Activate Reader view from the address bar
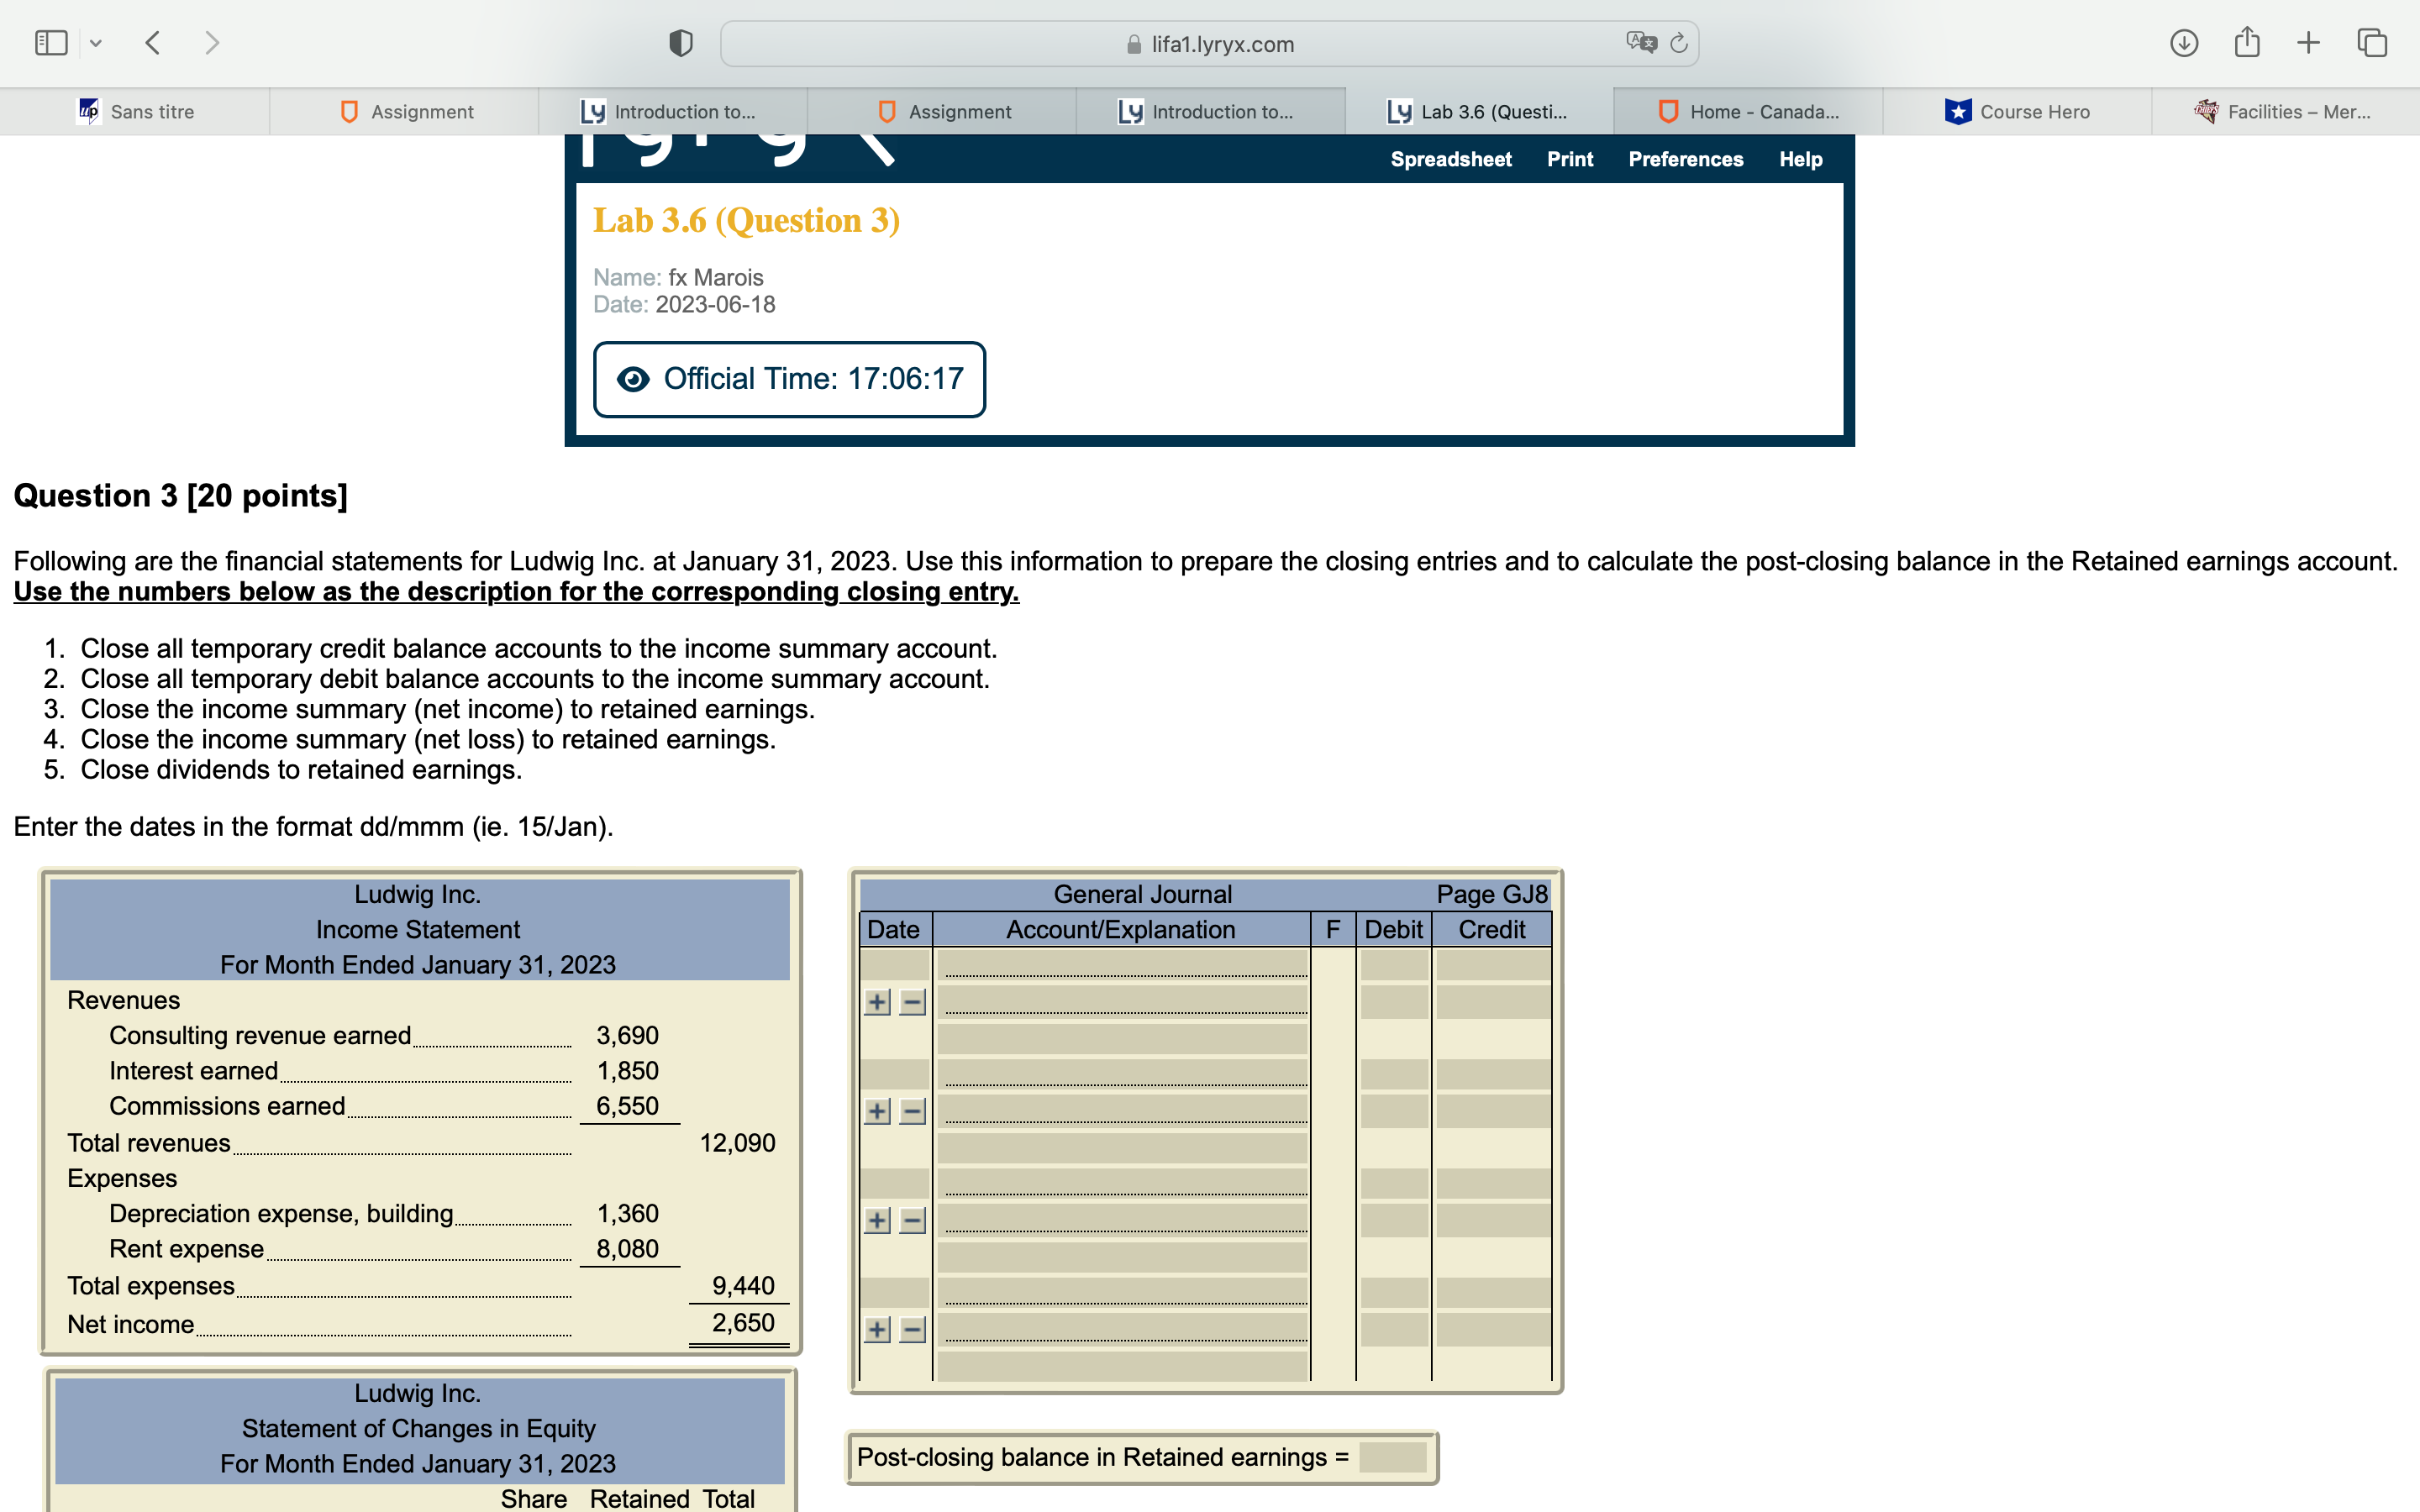 click(681, 42)
